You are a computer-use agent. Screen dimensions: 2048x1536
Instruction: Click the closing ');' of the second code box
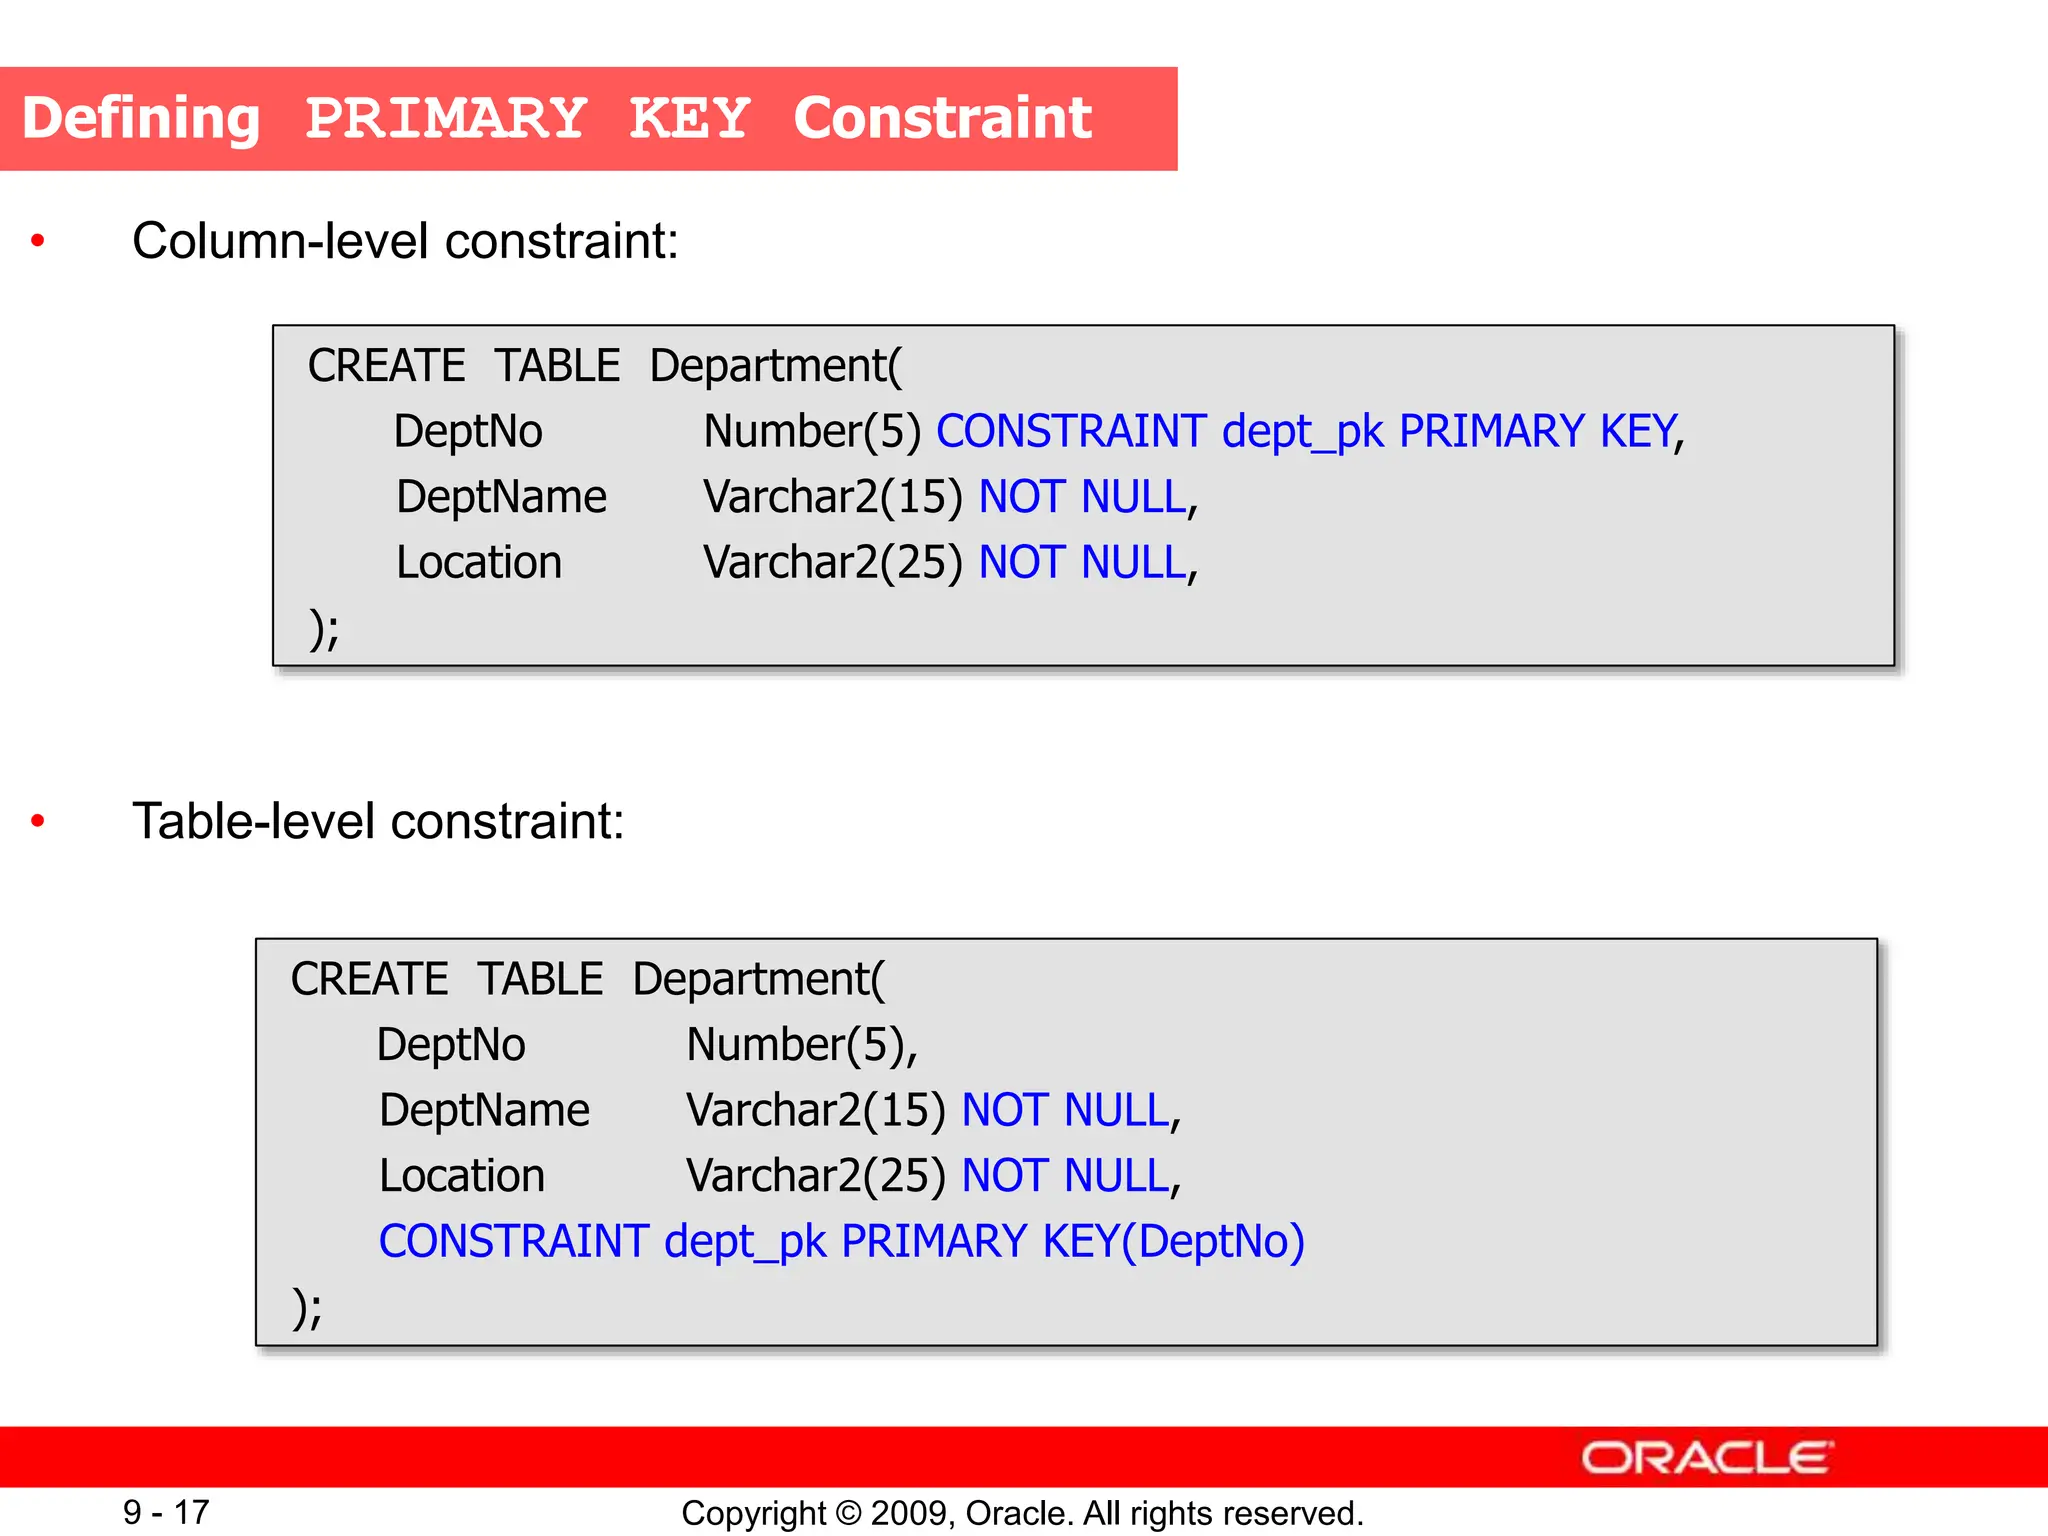[307, 1308]
